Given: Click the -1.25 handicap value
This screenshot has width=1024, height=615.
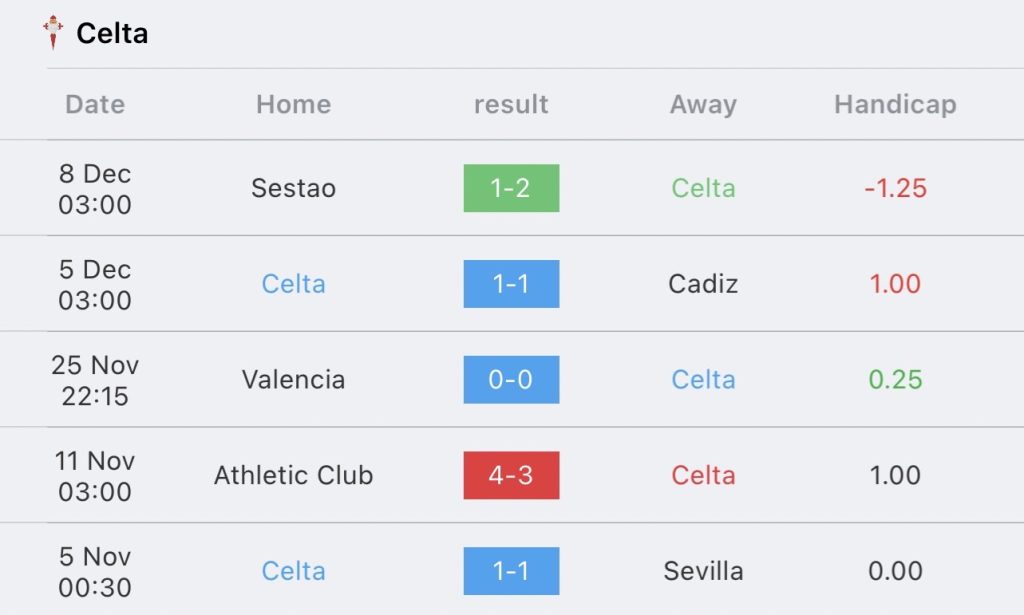Looking at the screenshot, I should coord(895,188).
